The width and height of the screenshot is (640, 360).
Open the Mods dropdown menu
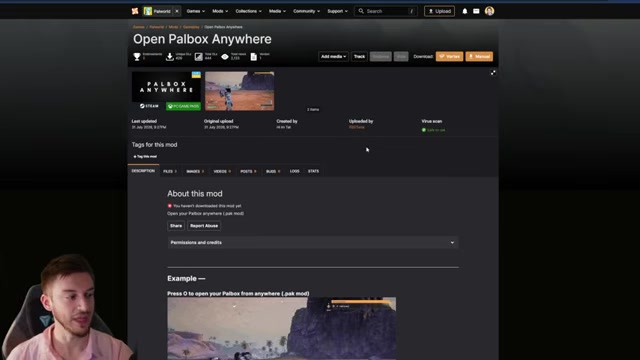220,11
